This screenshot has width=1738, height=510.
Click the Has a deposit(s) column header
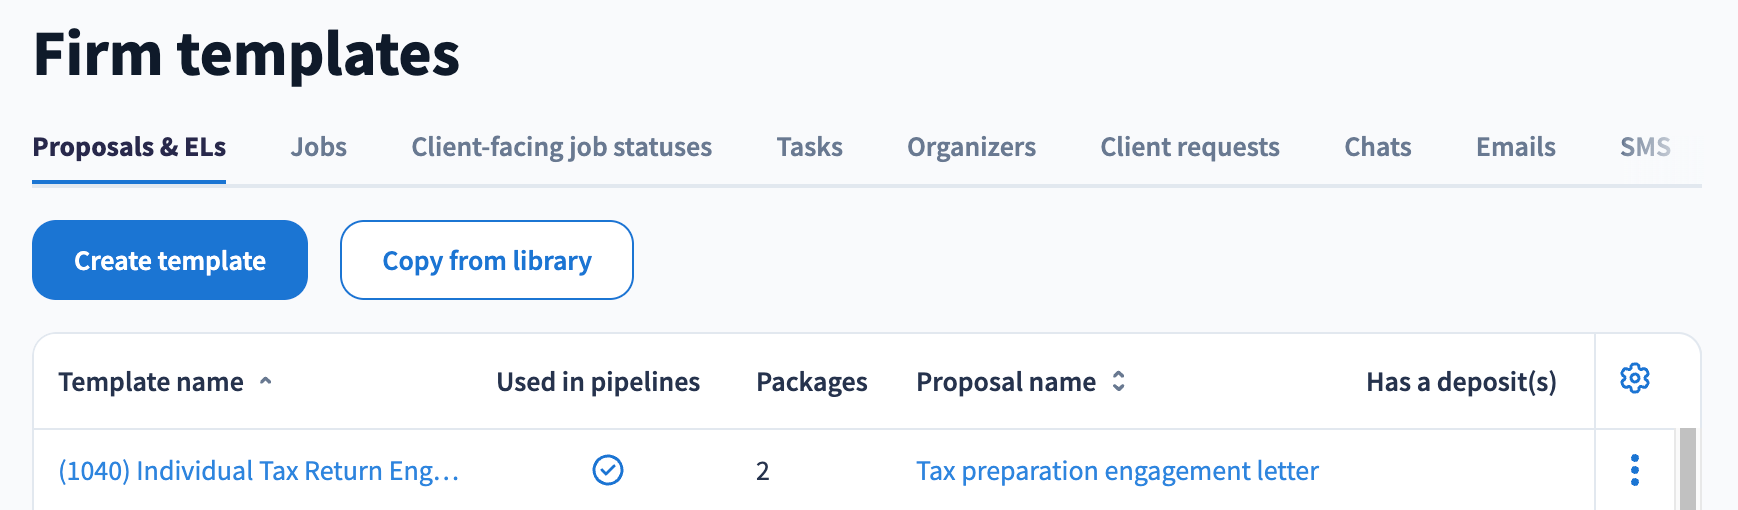(x=1461, y=382)
